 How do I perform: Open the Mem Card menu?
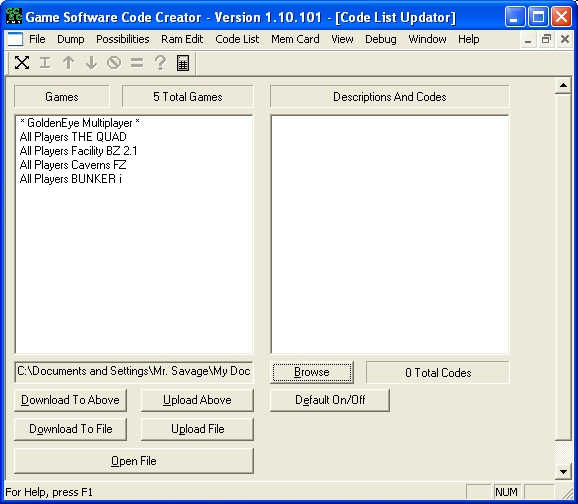pos(295,39)
